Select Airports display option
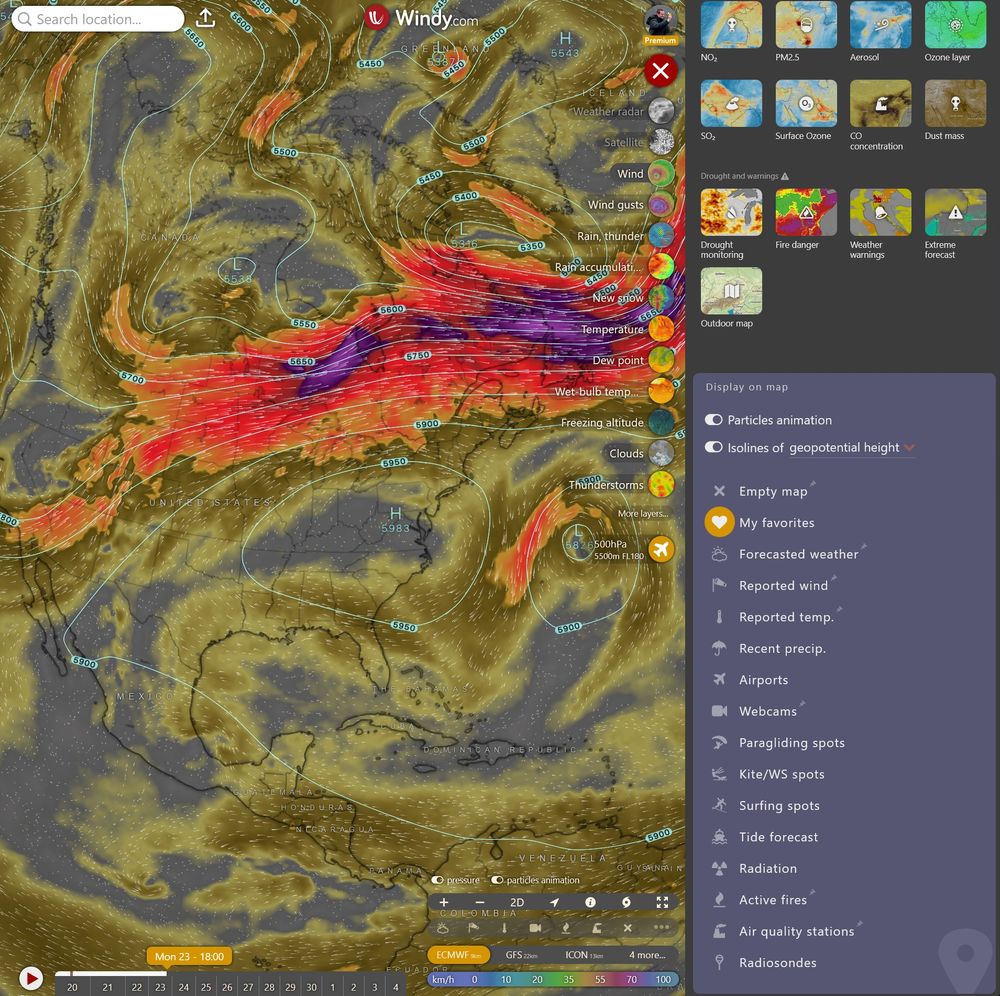The width and height of the screenshot is (1000, 996). click(x=763, y=680)
